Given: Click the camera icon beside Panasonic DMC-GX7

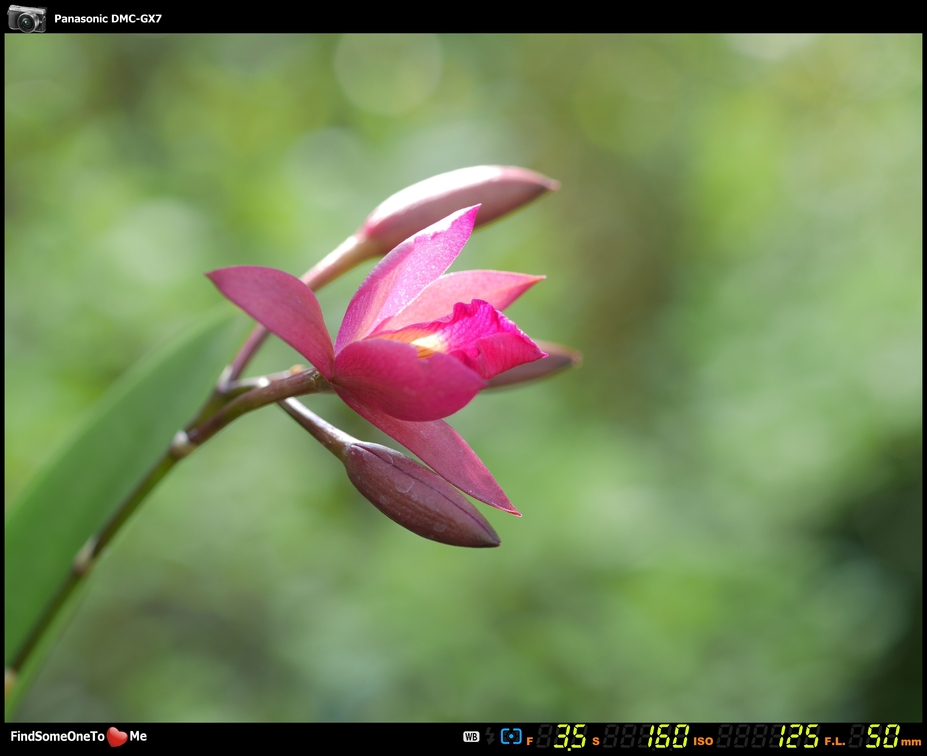Looking at the screenshot, I should coord(27,18).
